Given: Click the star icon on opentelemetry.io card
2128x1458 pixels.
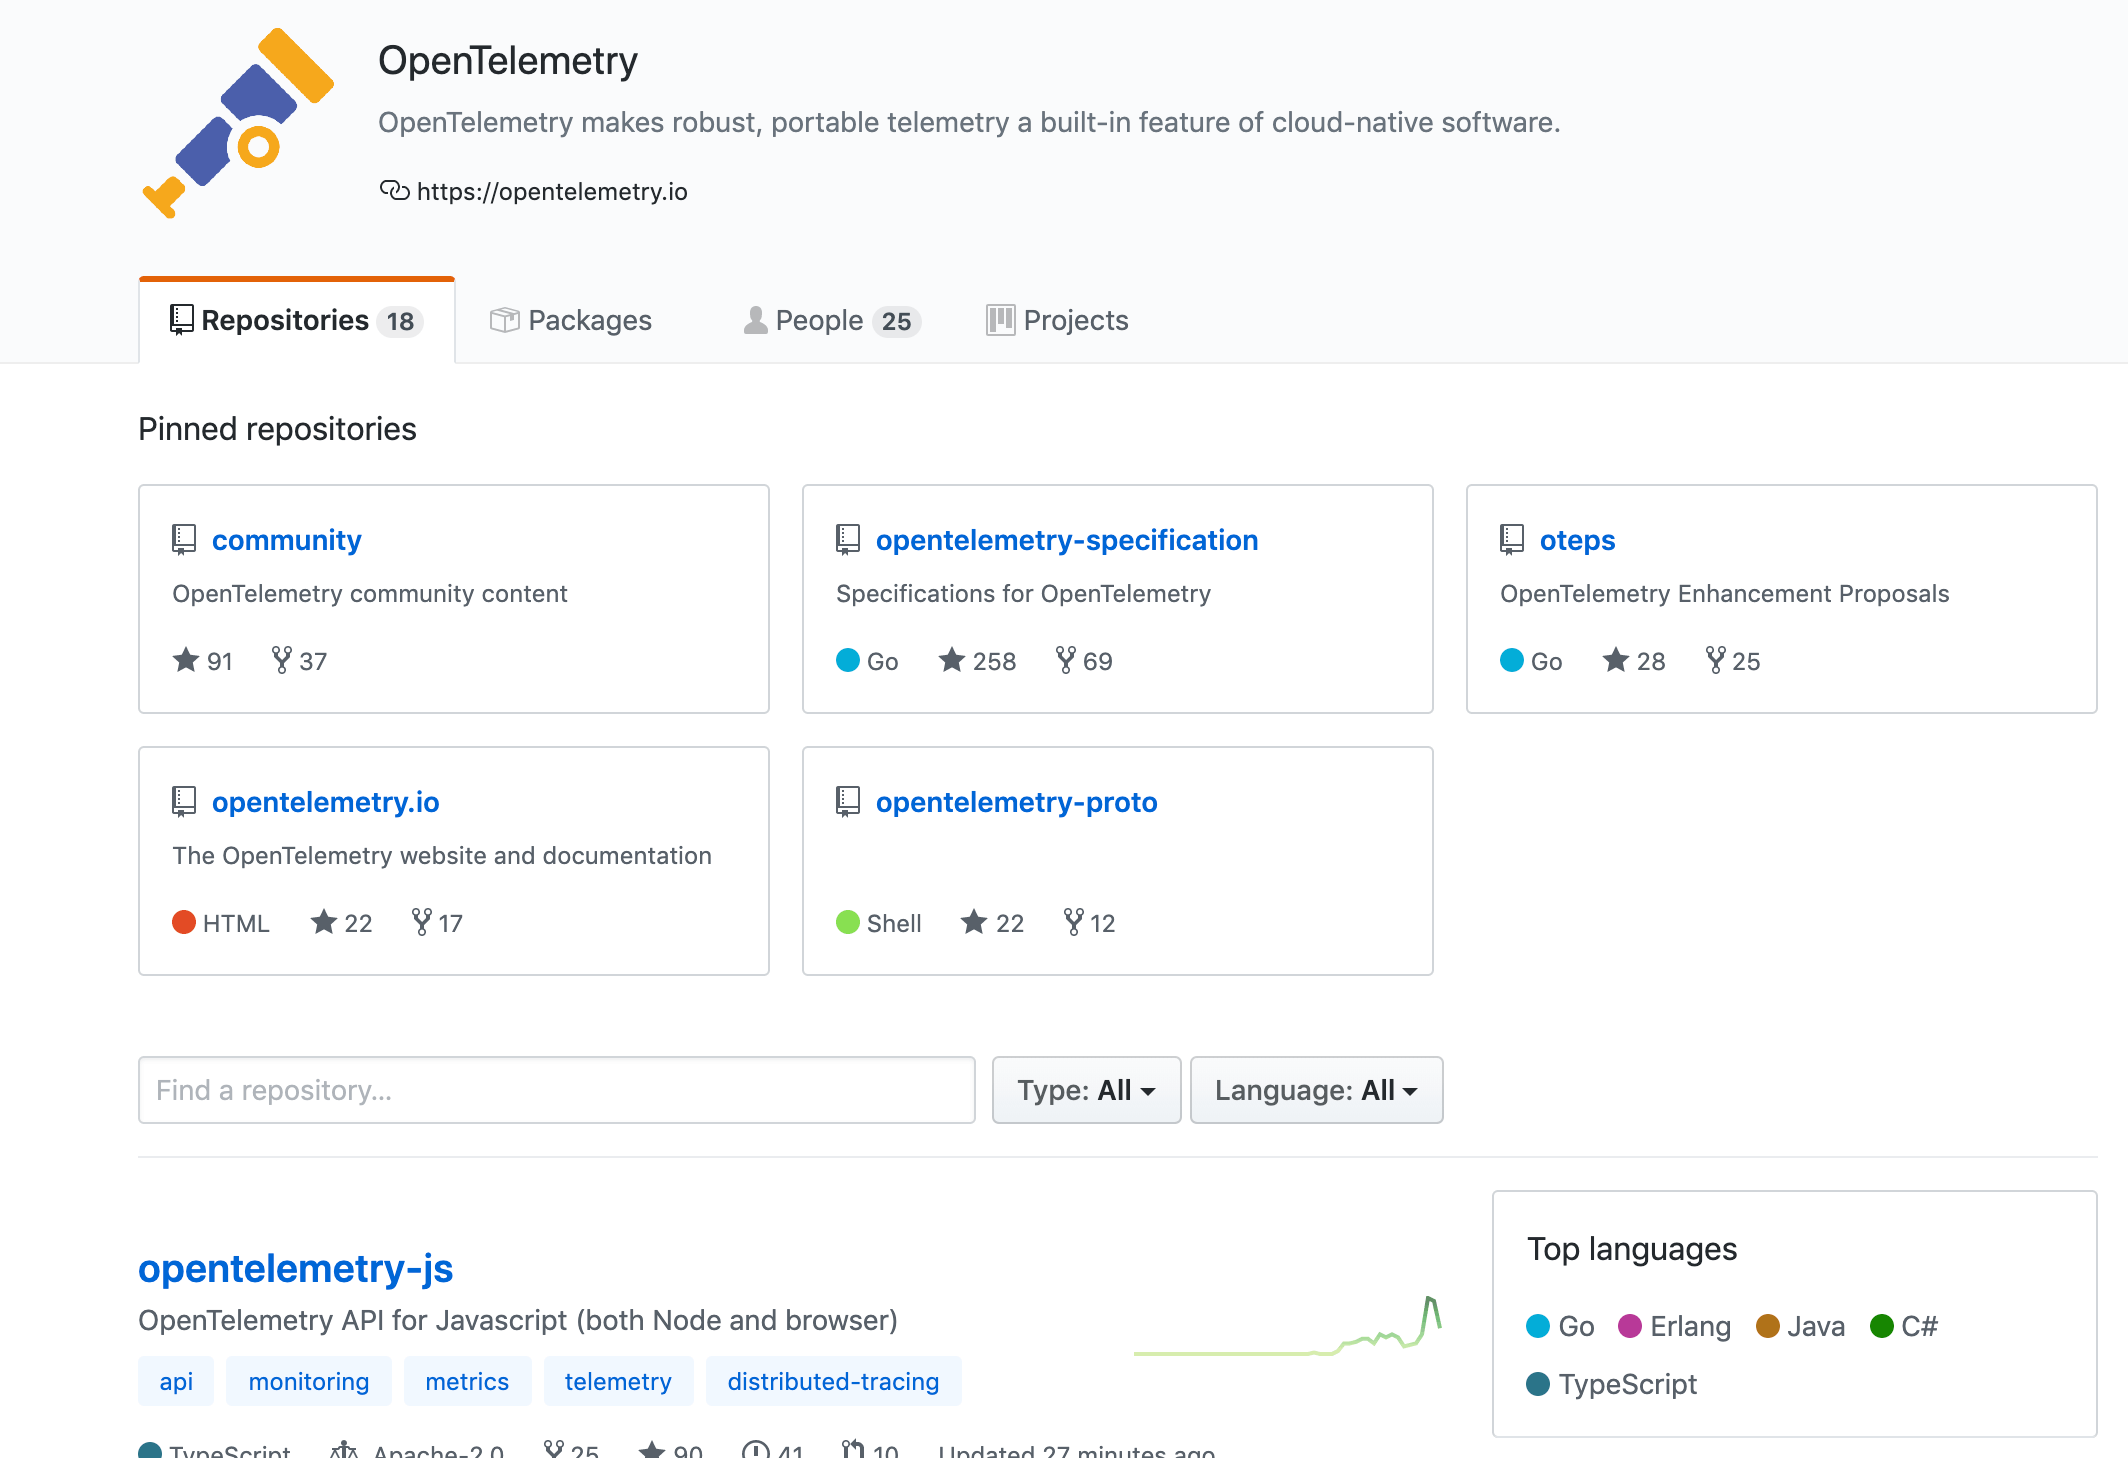Looking at the screenshot, I should point(323,922).
